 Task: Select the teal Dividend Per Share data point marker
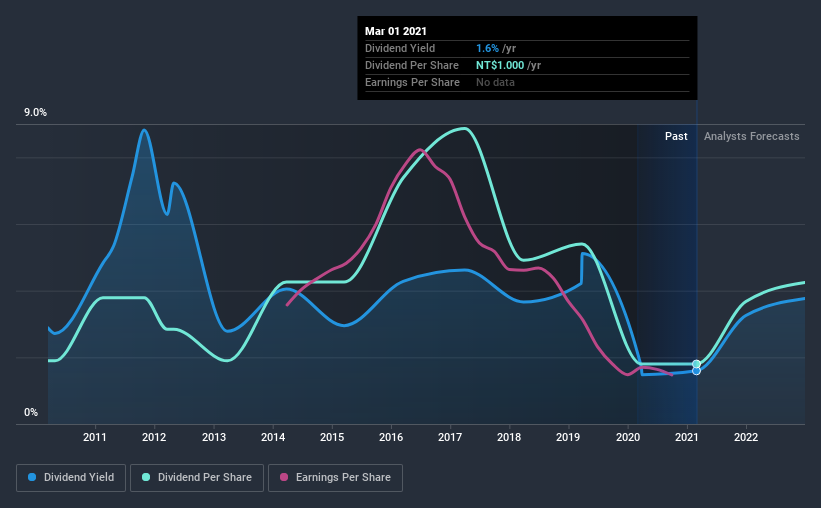[696, 364]
